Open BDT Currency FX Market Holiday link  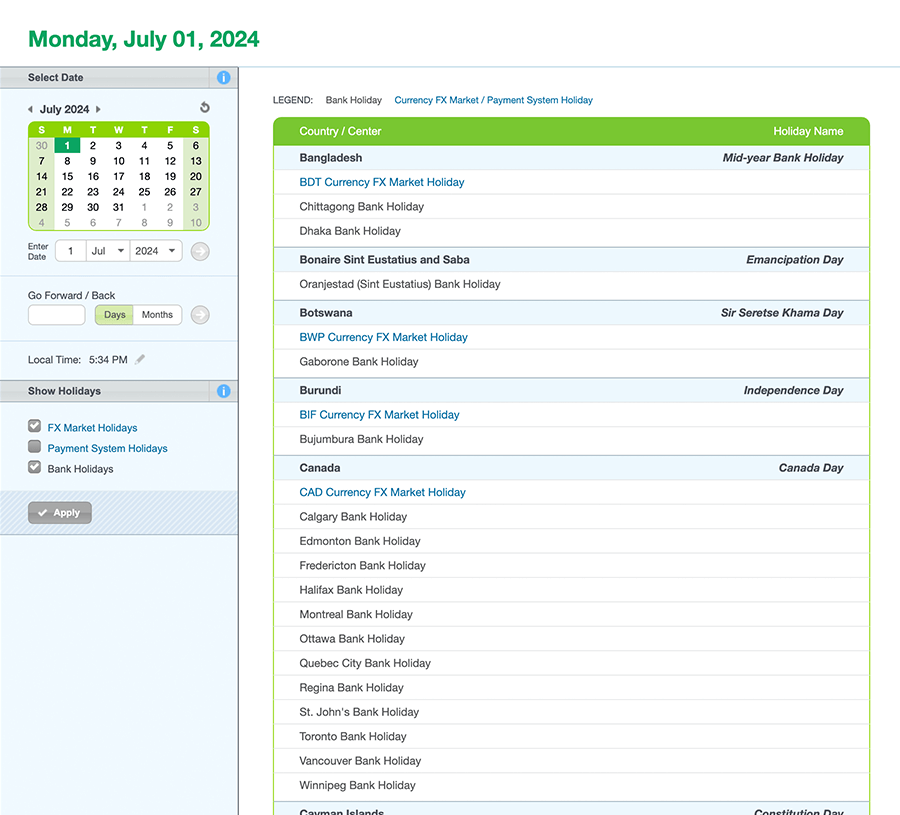pyautogui.click(x=382, y=182)
